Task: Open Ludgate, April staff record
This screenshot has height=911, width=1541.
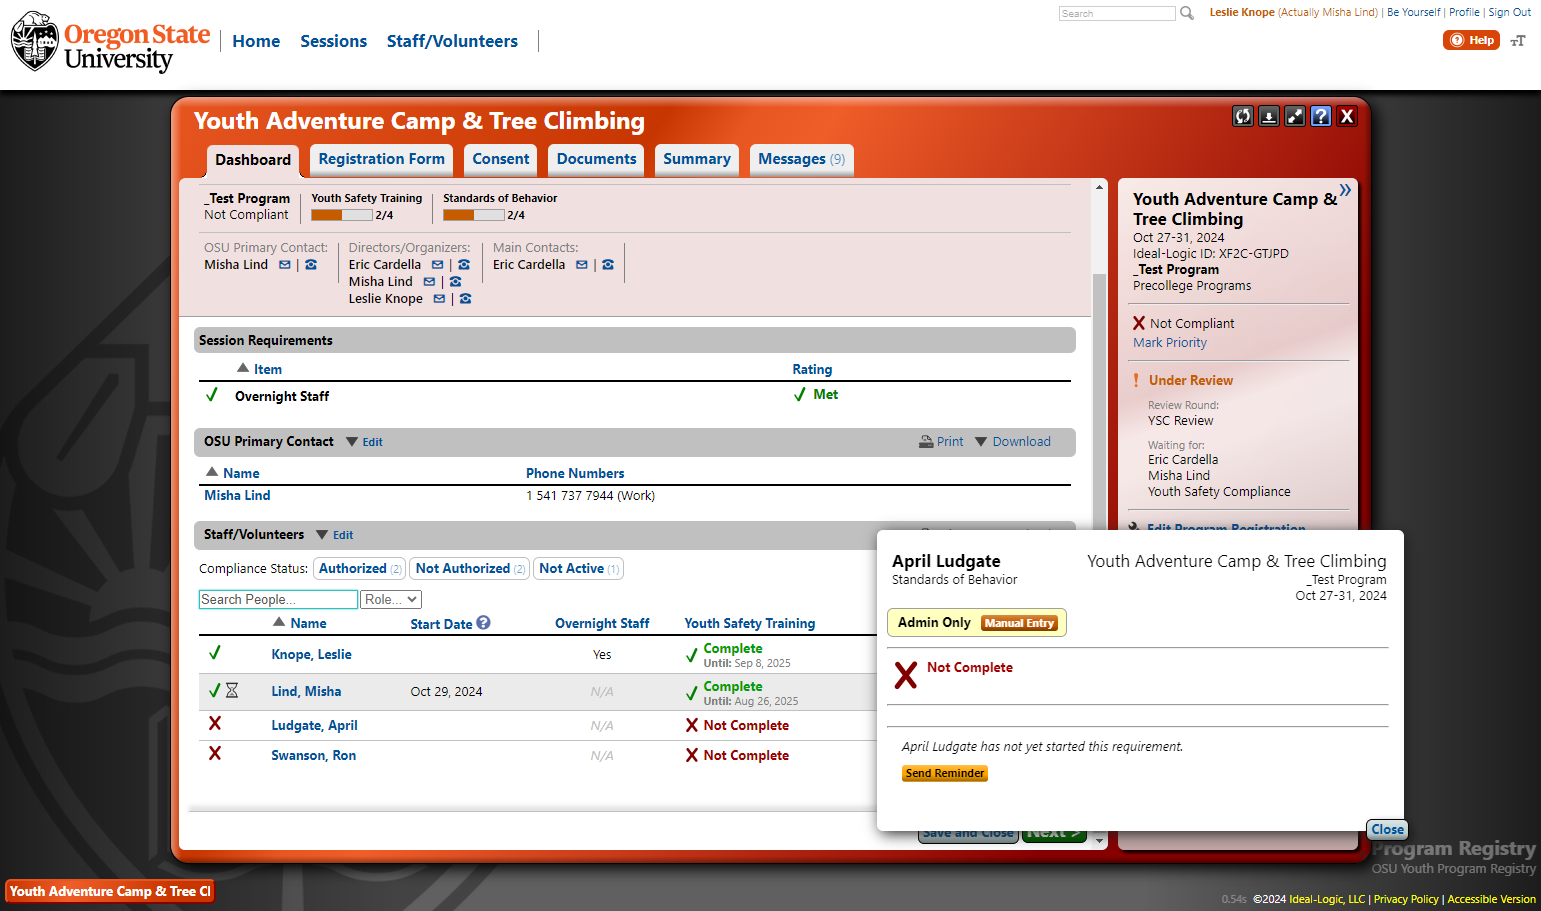Action: tap(314, 725)
